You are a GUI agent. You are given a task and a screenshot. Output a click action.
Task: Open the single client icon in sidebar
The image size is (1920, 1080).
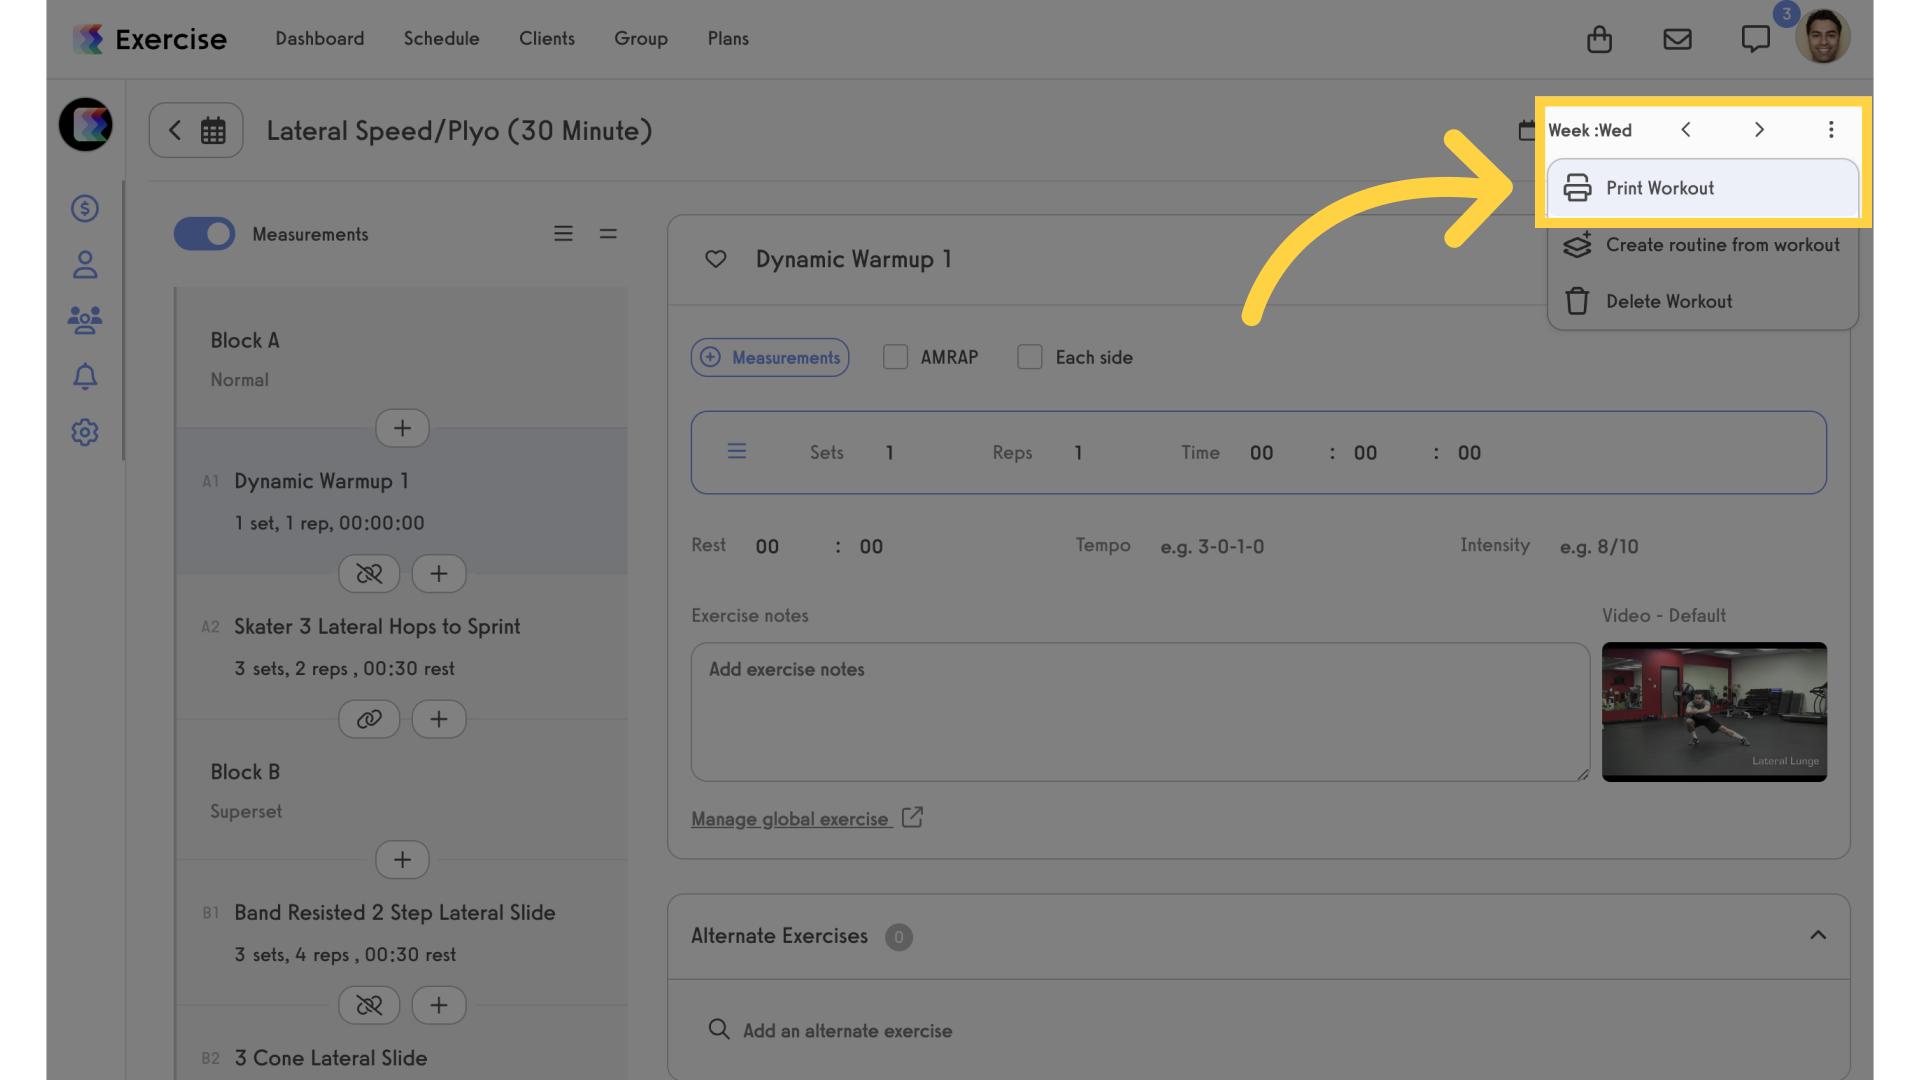pos(85,264)
